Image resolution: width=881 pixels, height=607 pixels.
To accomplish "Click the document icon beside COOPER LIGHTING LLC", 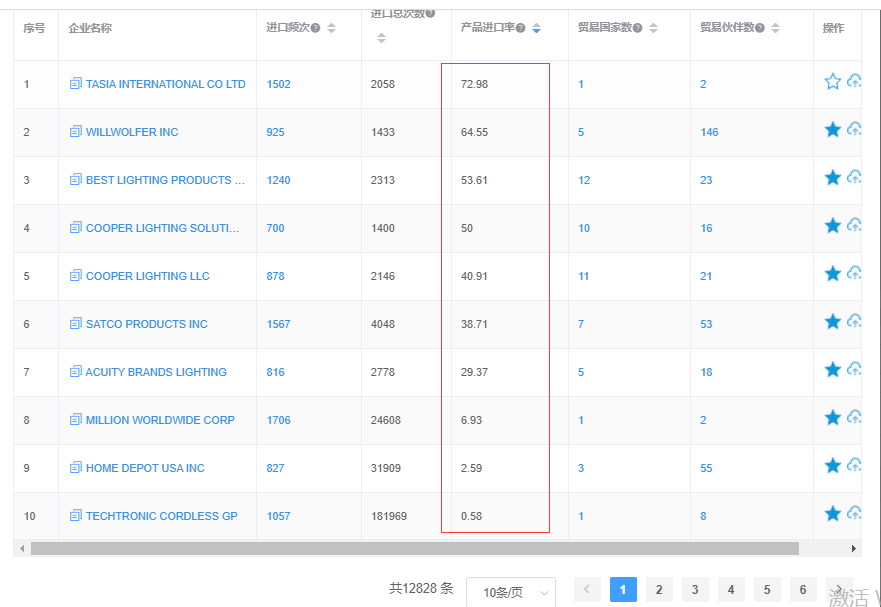I will (x=76, y=275).
